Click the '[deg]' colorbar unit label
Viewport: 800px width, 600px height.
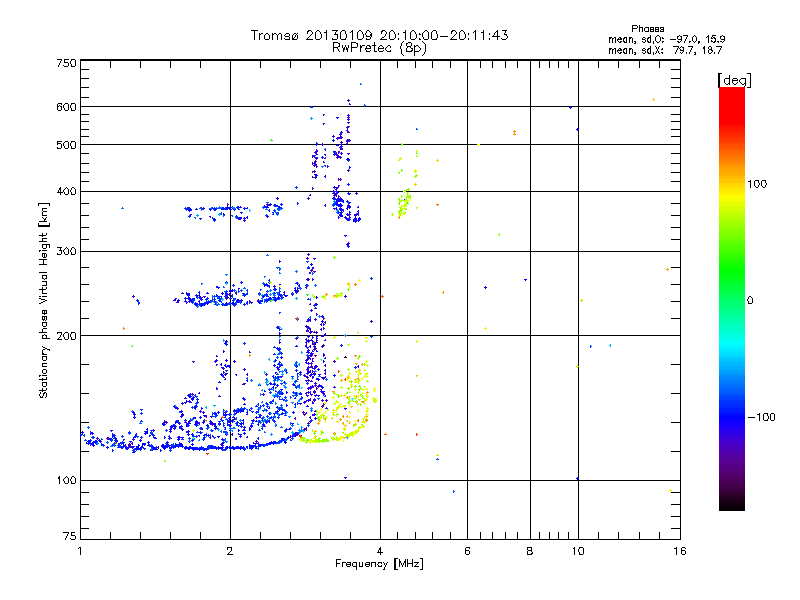(734, 80)
